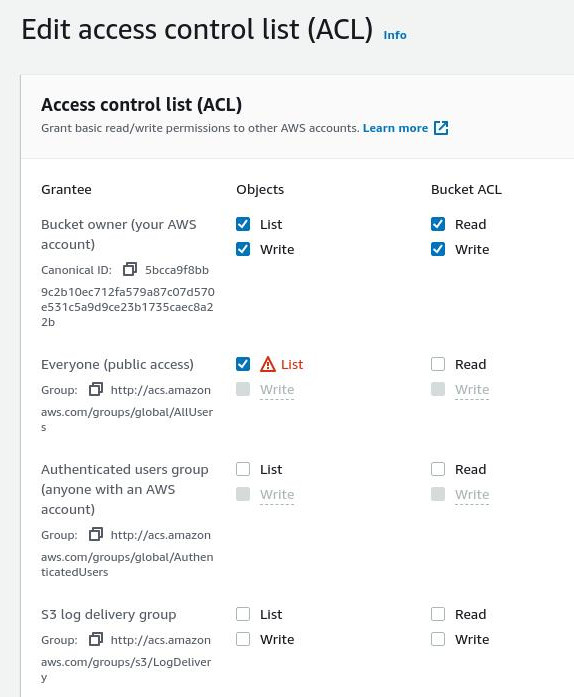The width and height of the screenshot is (574, 697).
Task: Check S3 log delivery group Bucket ACL Write
Action: coord(438,639)
